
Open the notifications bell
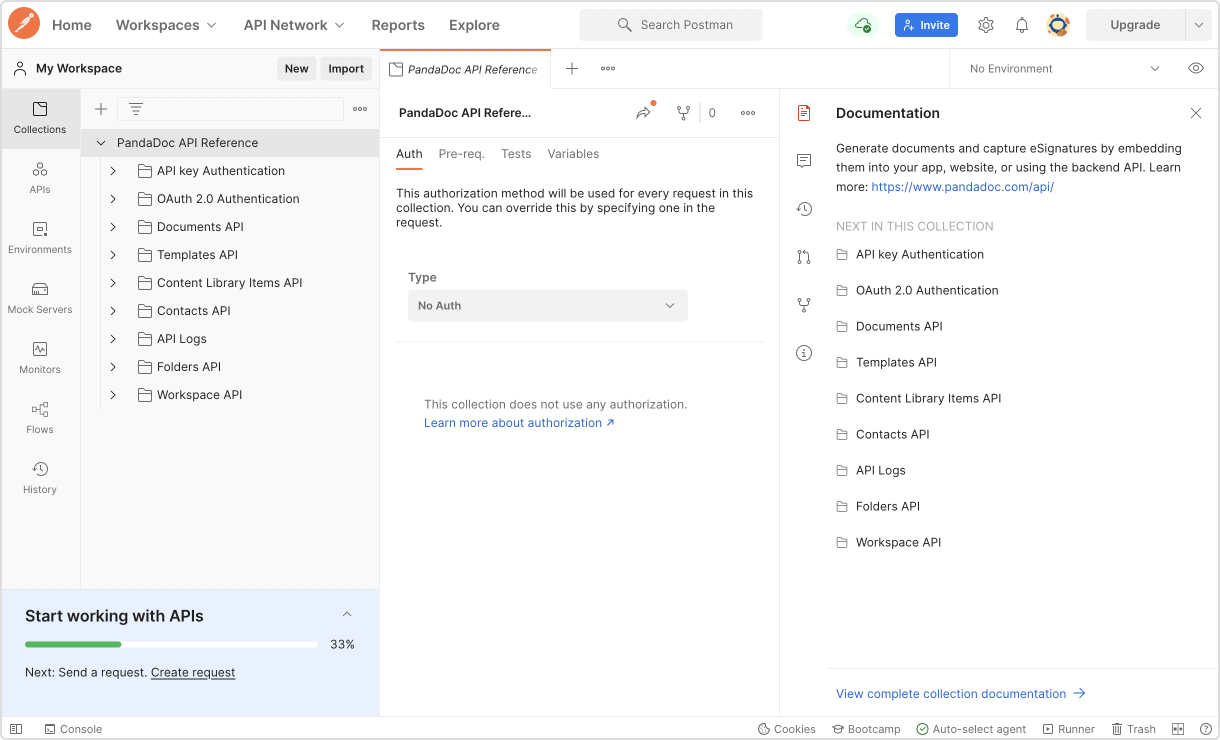tap(1022, 25)
